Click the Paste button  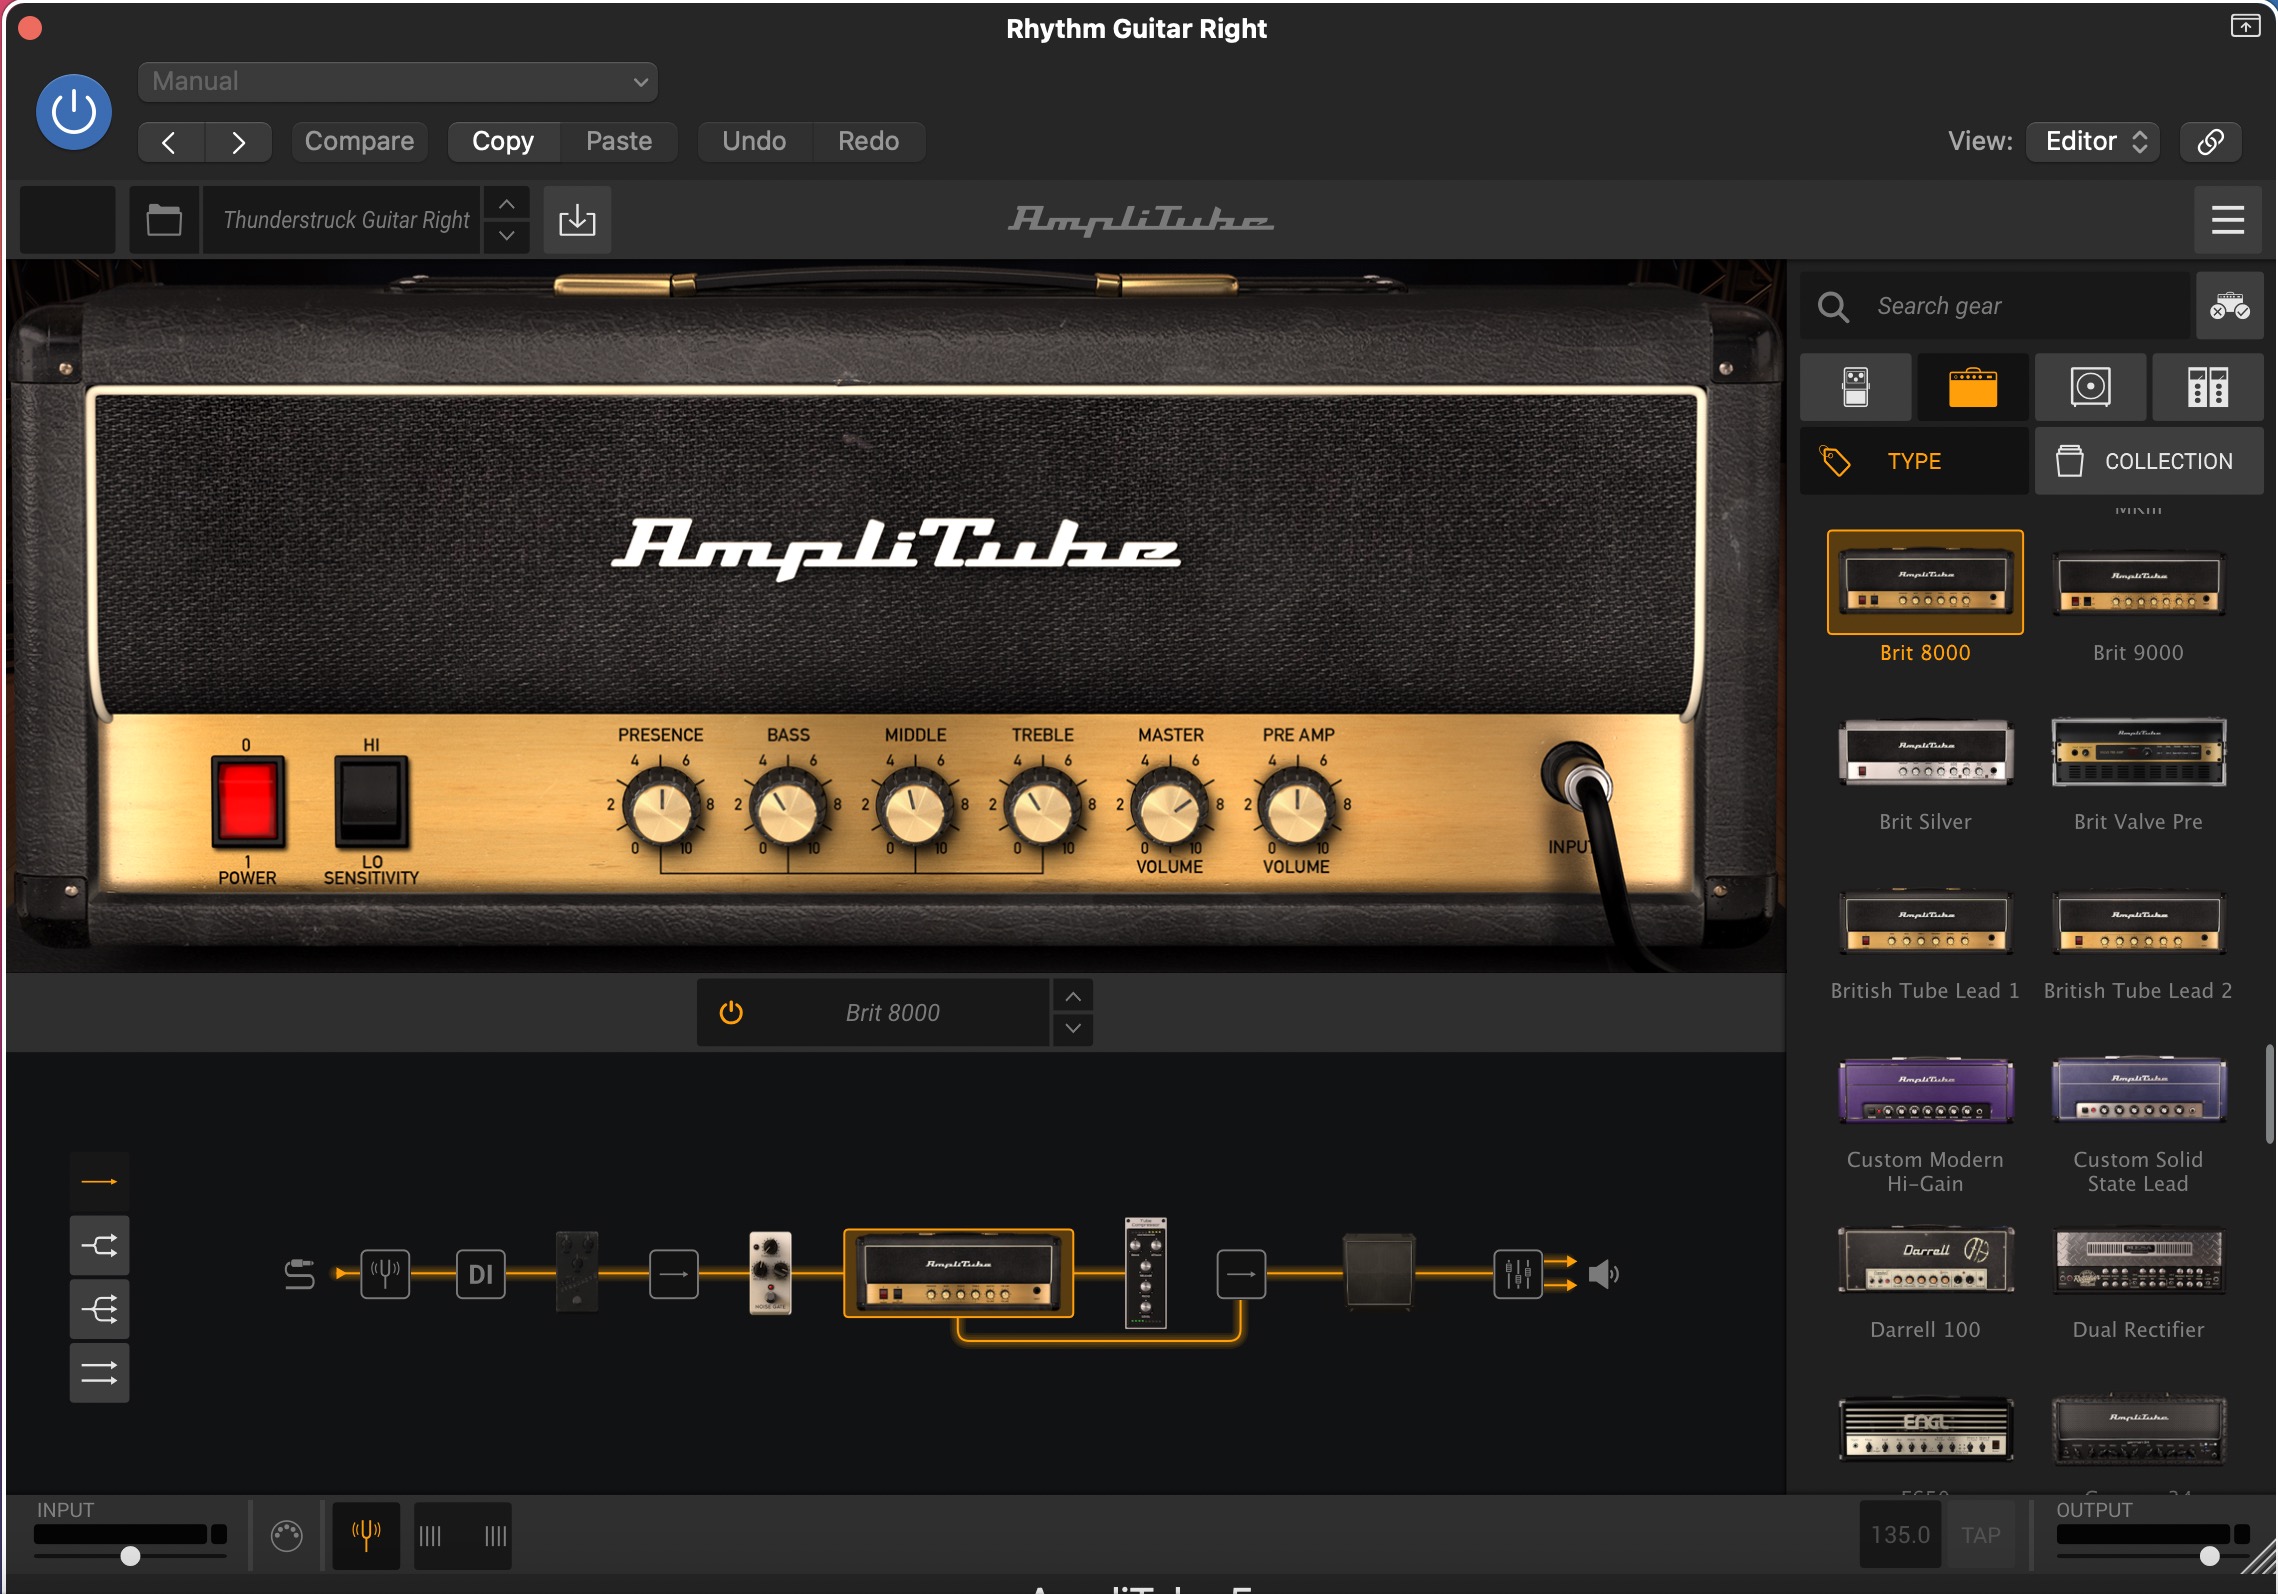point(619,141)
